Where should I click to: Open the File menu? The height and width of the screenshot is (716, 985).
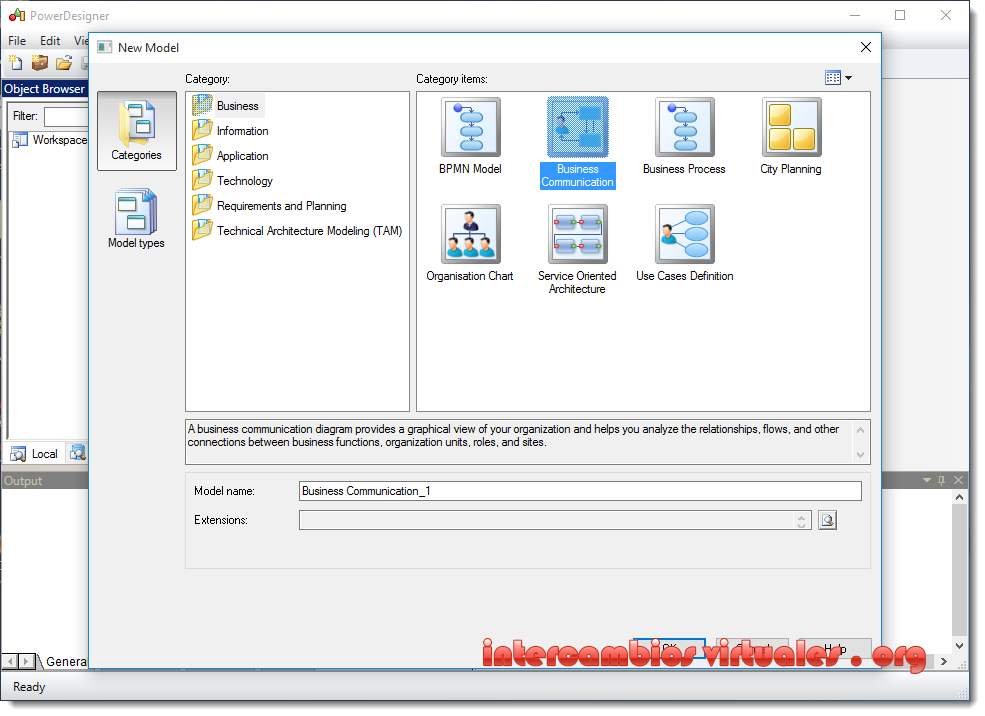tap(17, 40)
